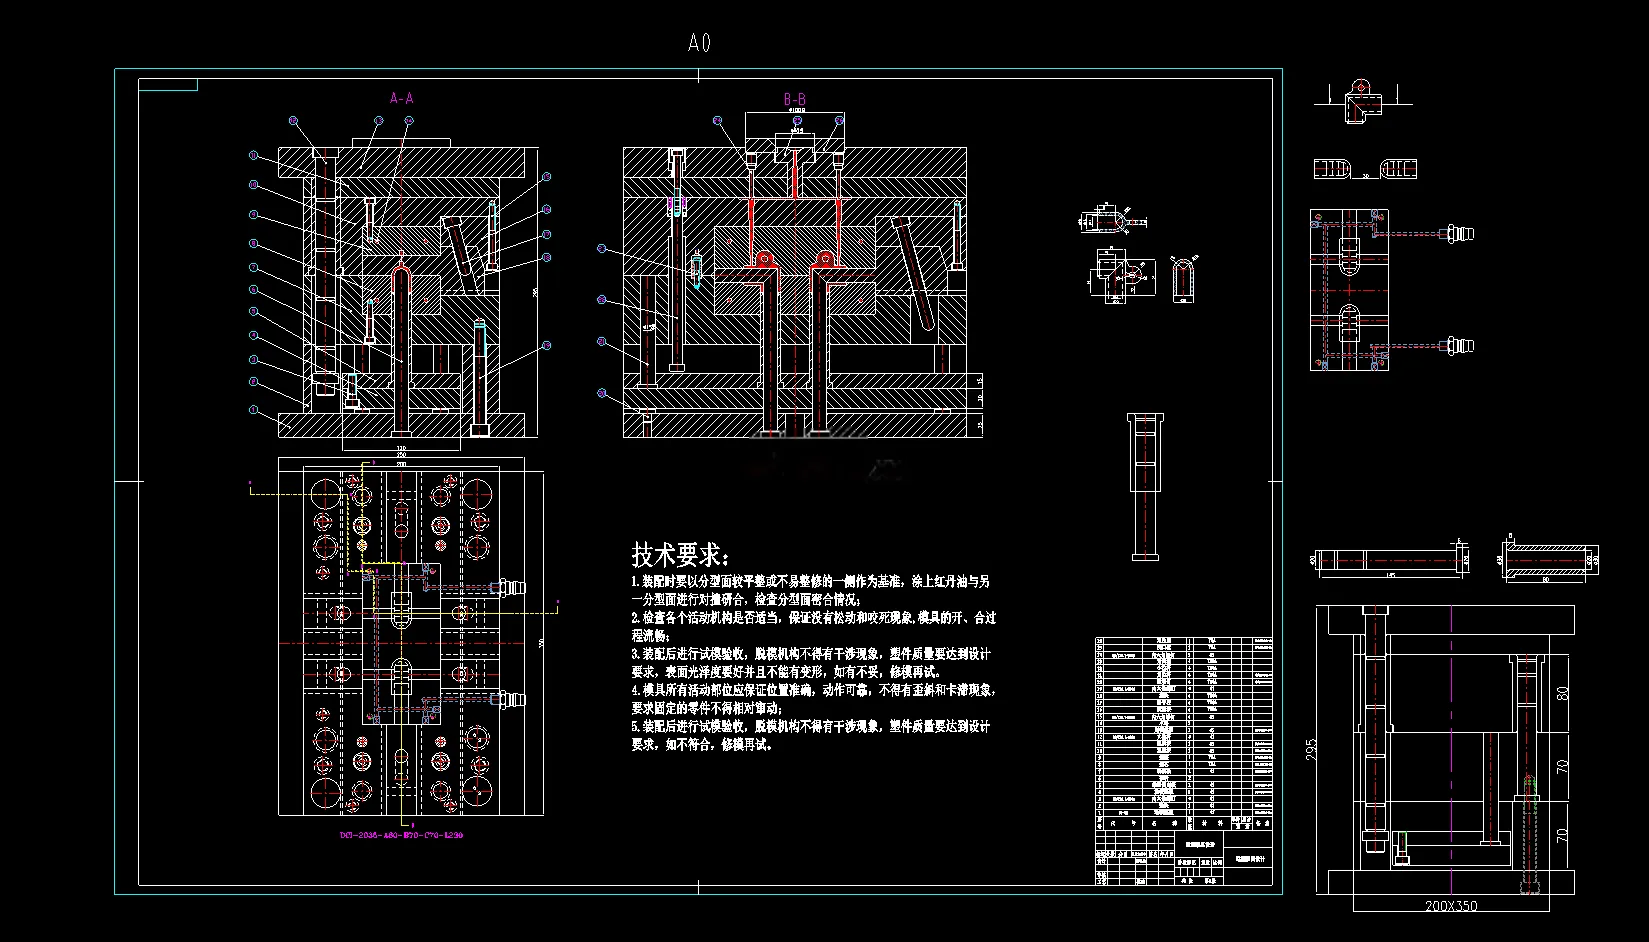This screenshot has height=942, width=1649.
Task: Select the "B-B" section title
Action: point(795,99)
